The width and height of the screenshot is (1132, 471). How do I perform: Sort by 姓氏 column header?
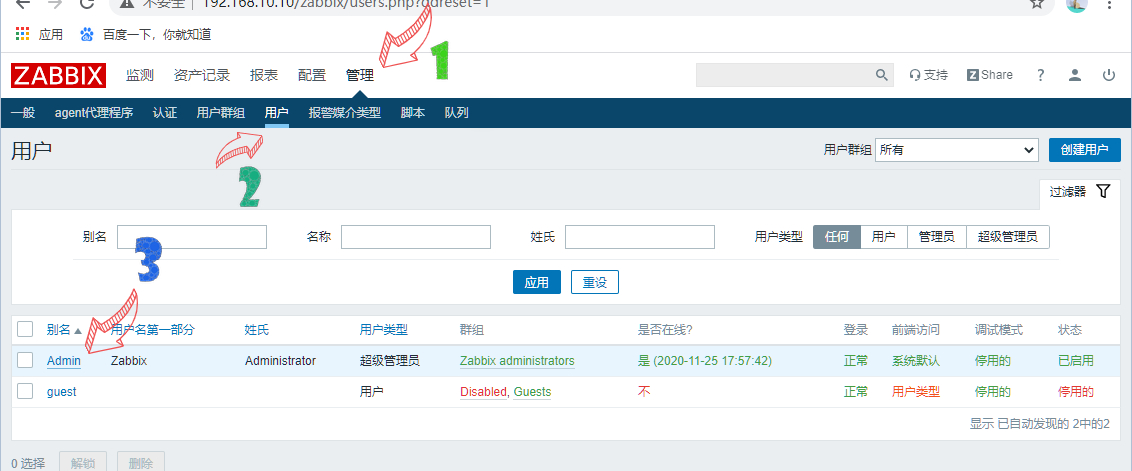[256, 329]
